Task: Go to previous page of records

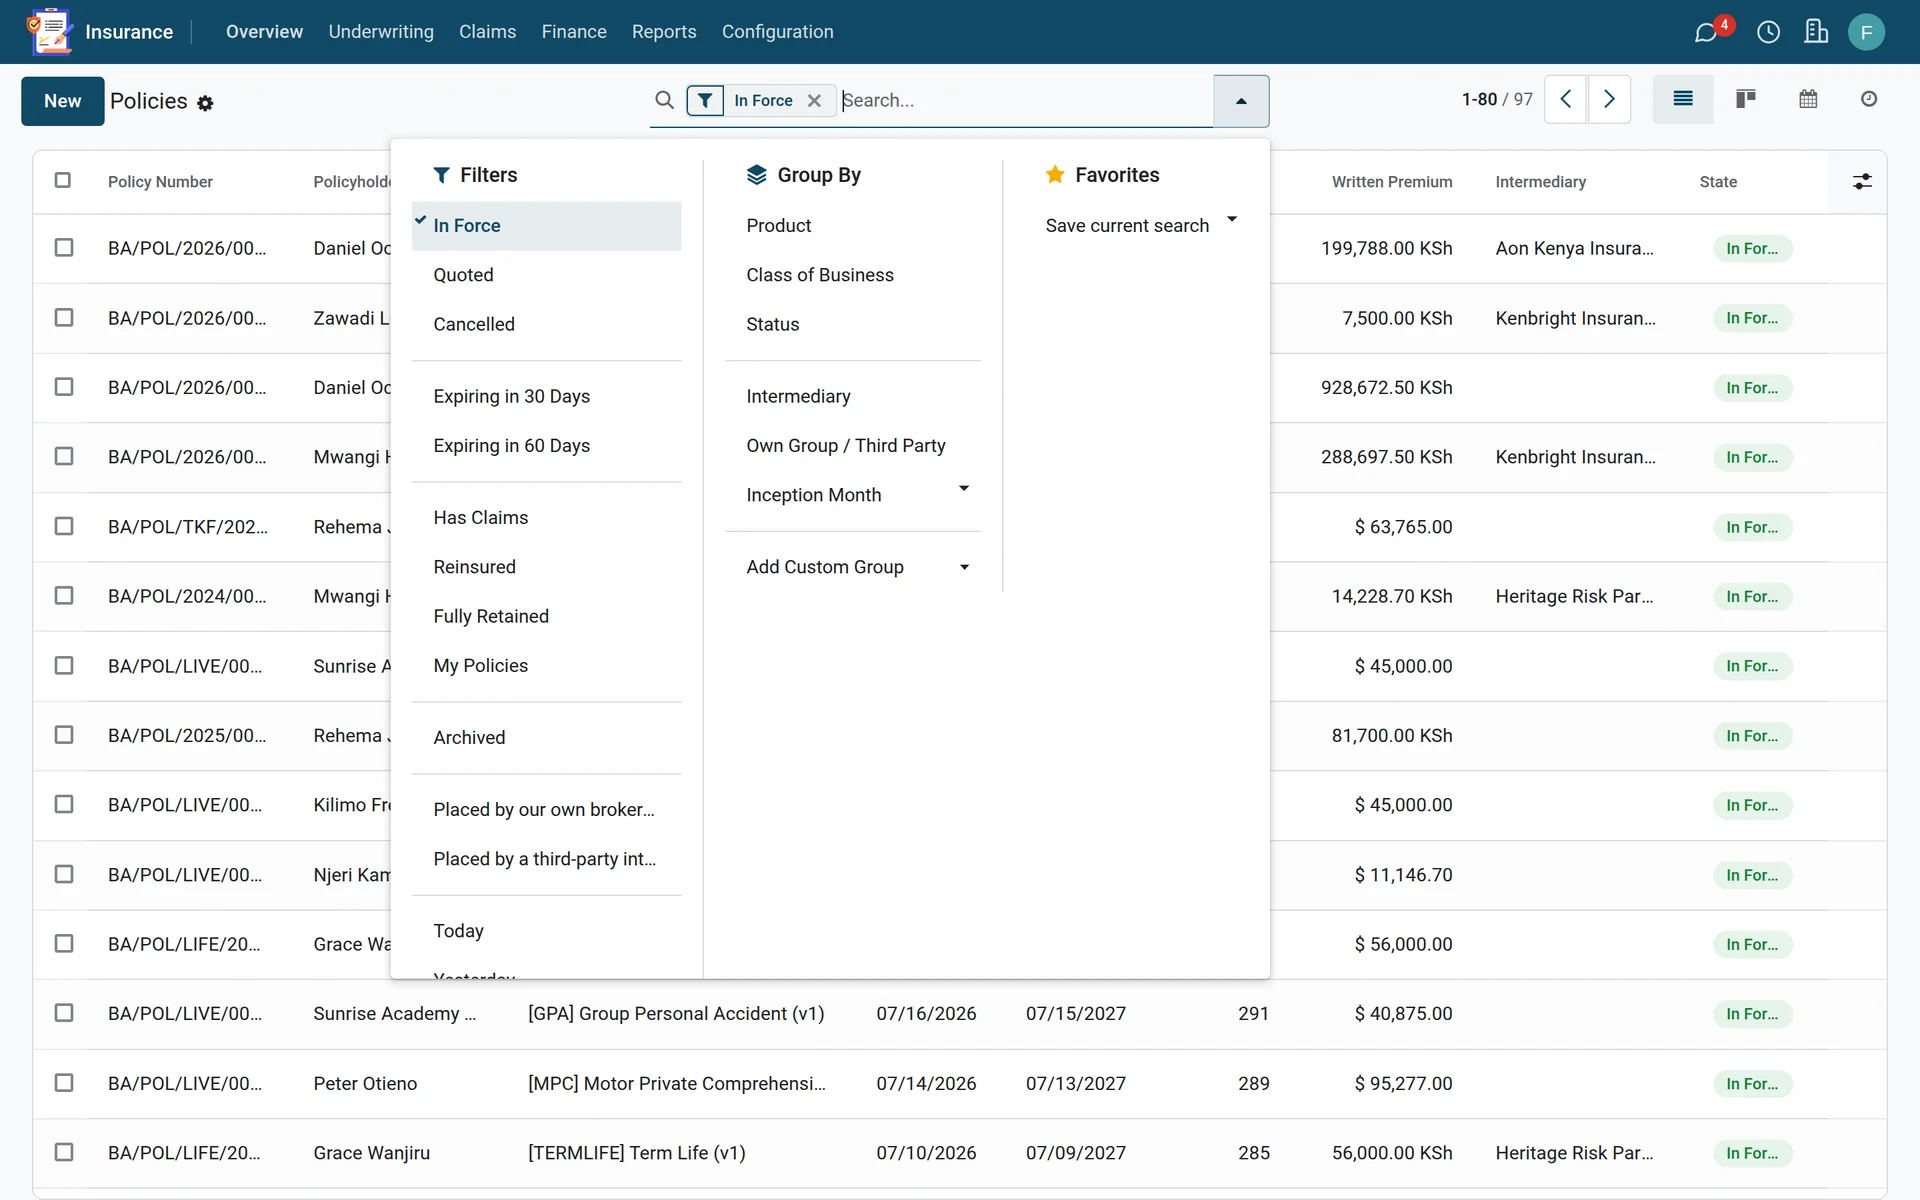Action: pyautogui.click(x=1566, y=99)
